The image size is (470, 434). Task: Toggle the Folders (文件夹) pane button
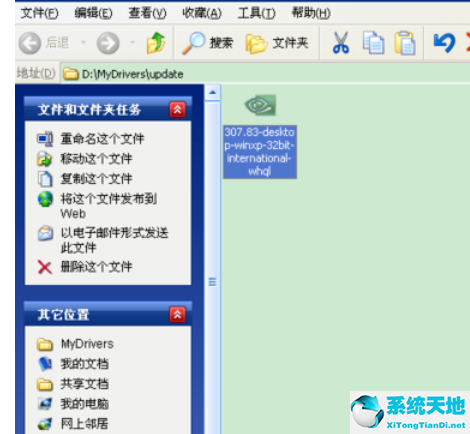coord(277,43)
